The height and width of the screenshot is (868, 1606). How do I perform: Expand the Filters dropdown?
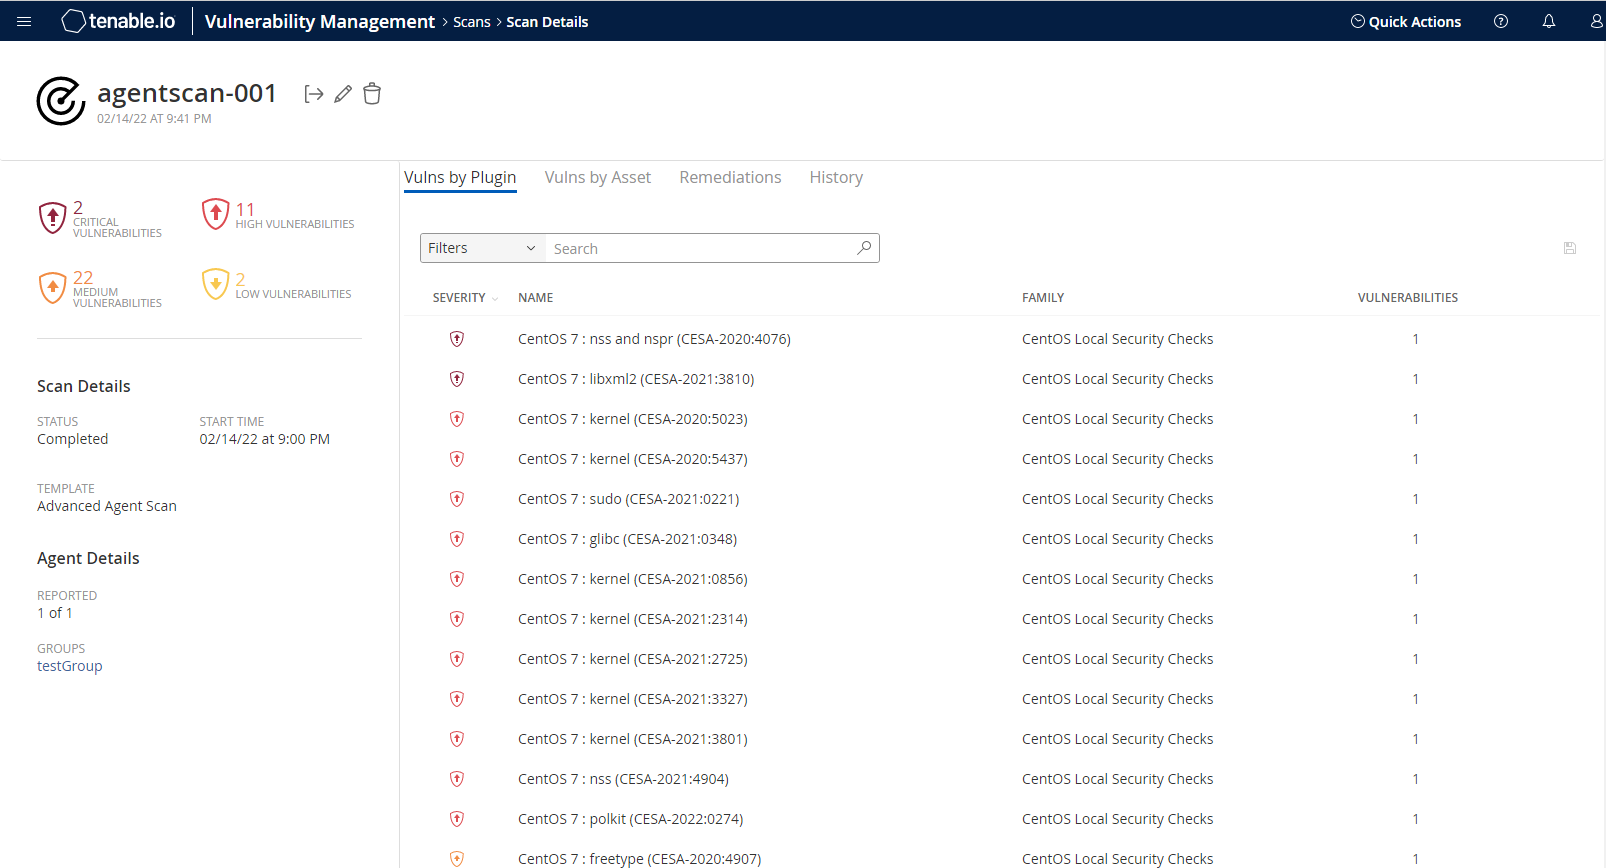click(482, 248)
